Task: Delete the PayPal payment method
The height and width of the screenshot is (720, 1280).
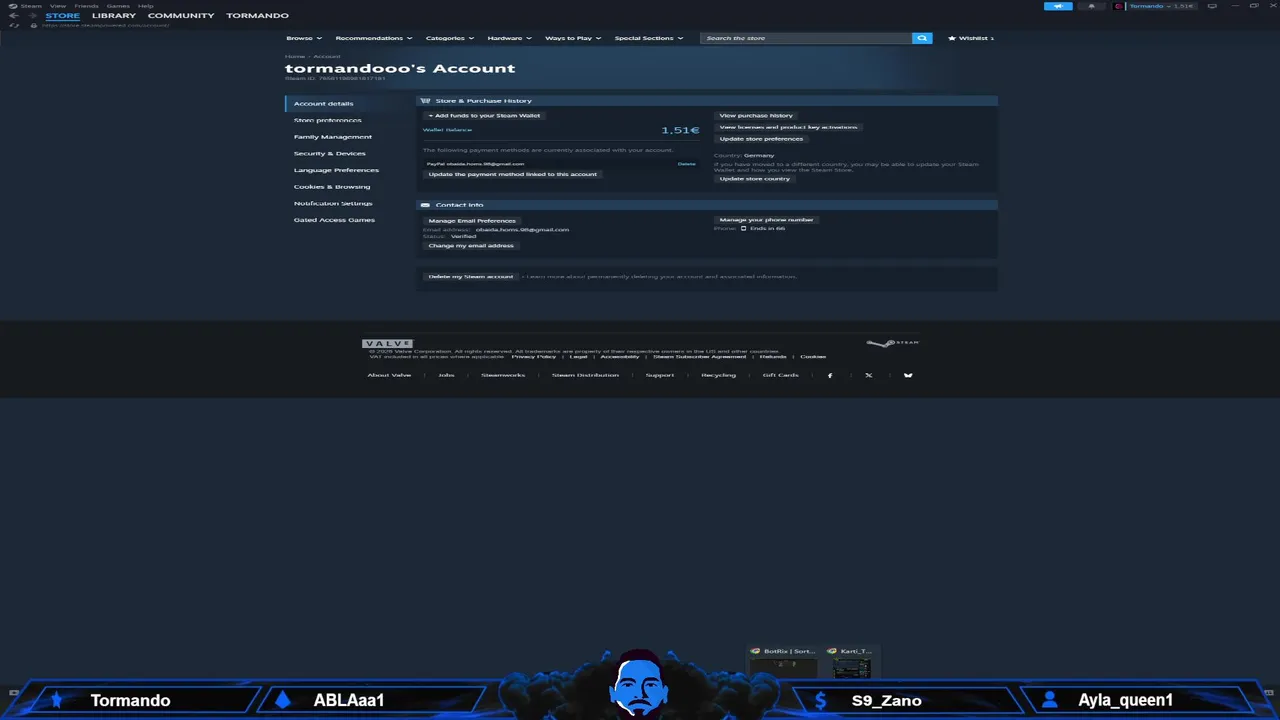Action: [x=686, y=163]
